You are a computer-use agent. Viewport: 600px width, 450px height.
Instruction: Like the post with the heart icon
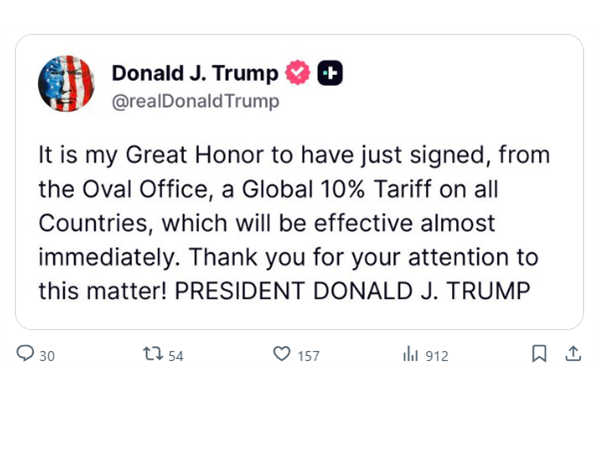pyautogui.click(x=282, y=354)
